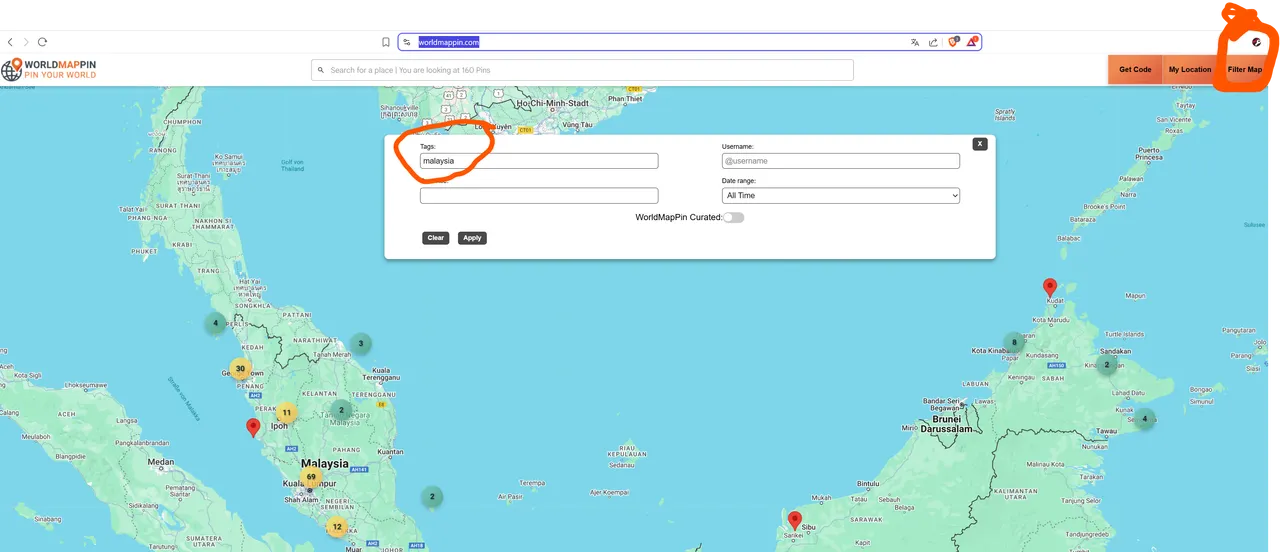Image resolution: width=1280 pixels, height=552 pixels.
Task: Open the 2-pin cluster at Taman Negara
Action: pos(341,409)
